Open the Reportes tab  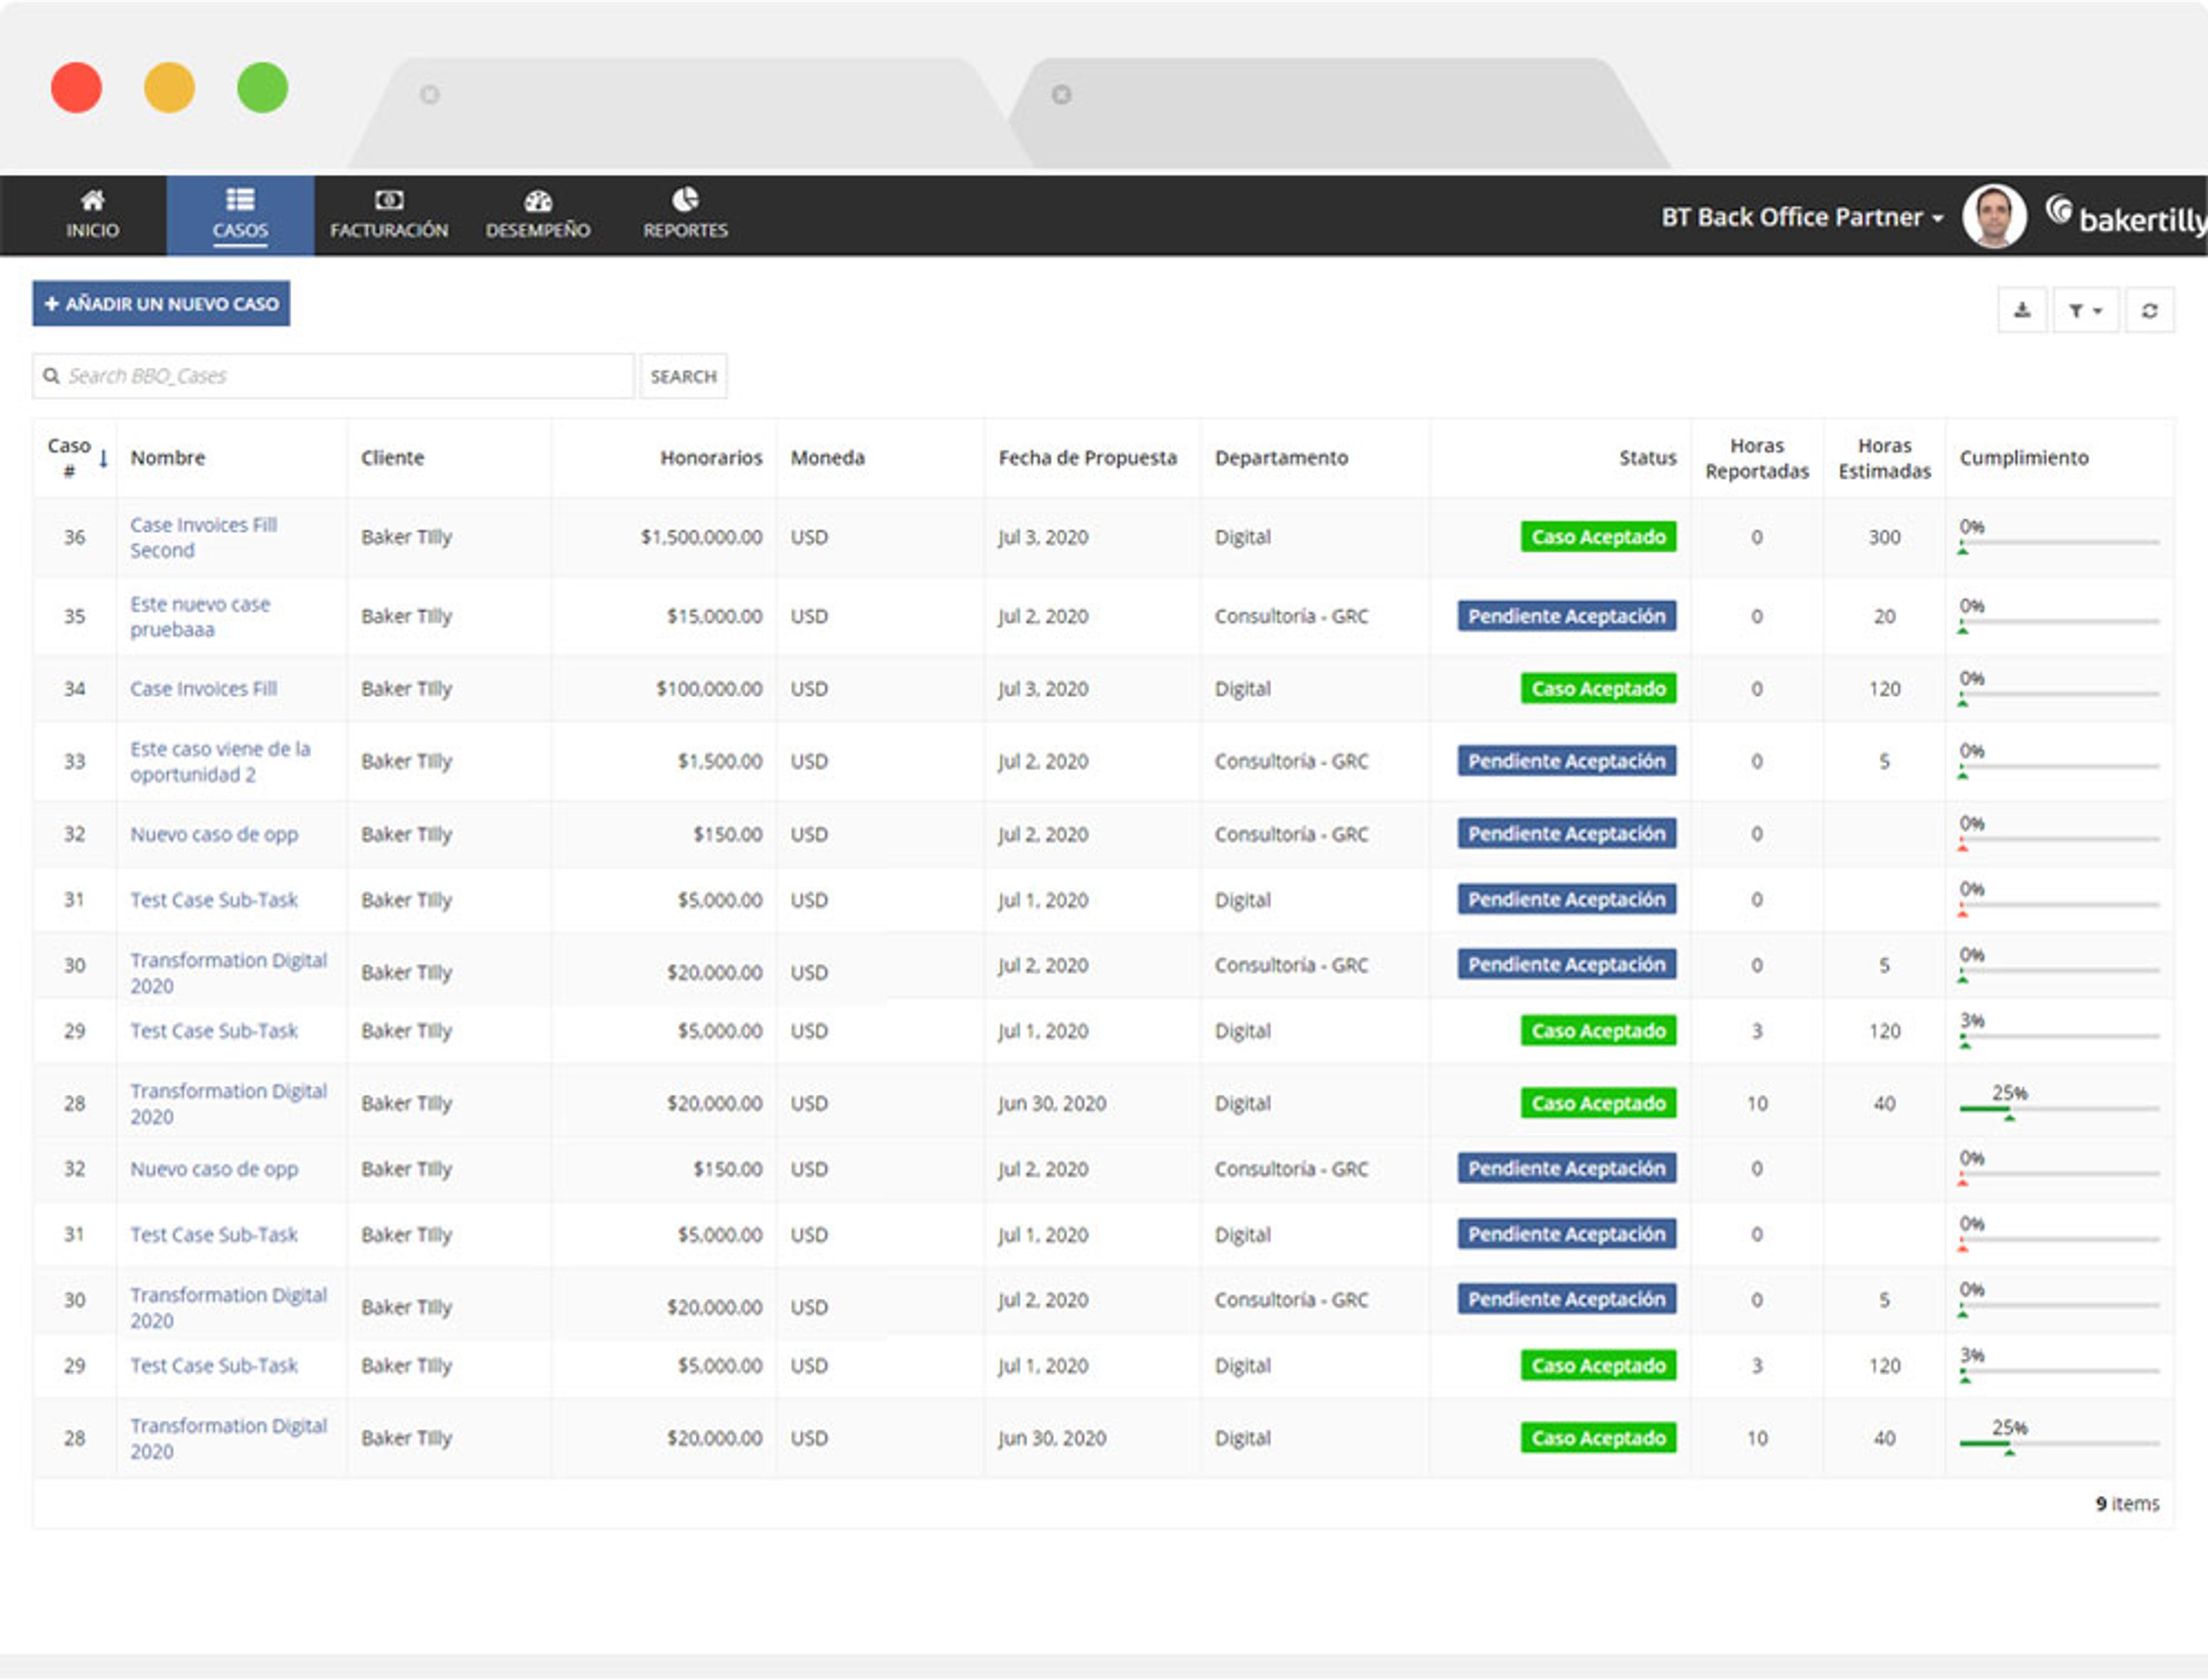pos(685,215)
